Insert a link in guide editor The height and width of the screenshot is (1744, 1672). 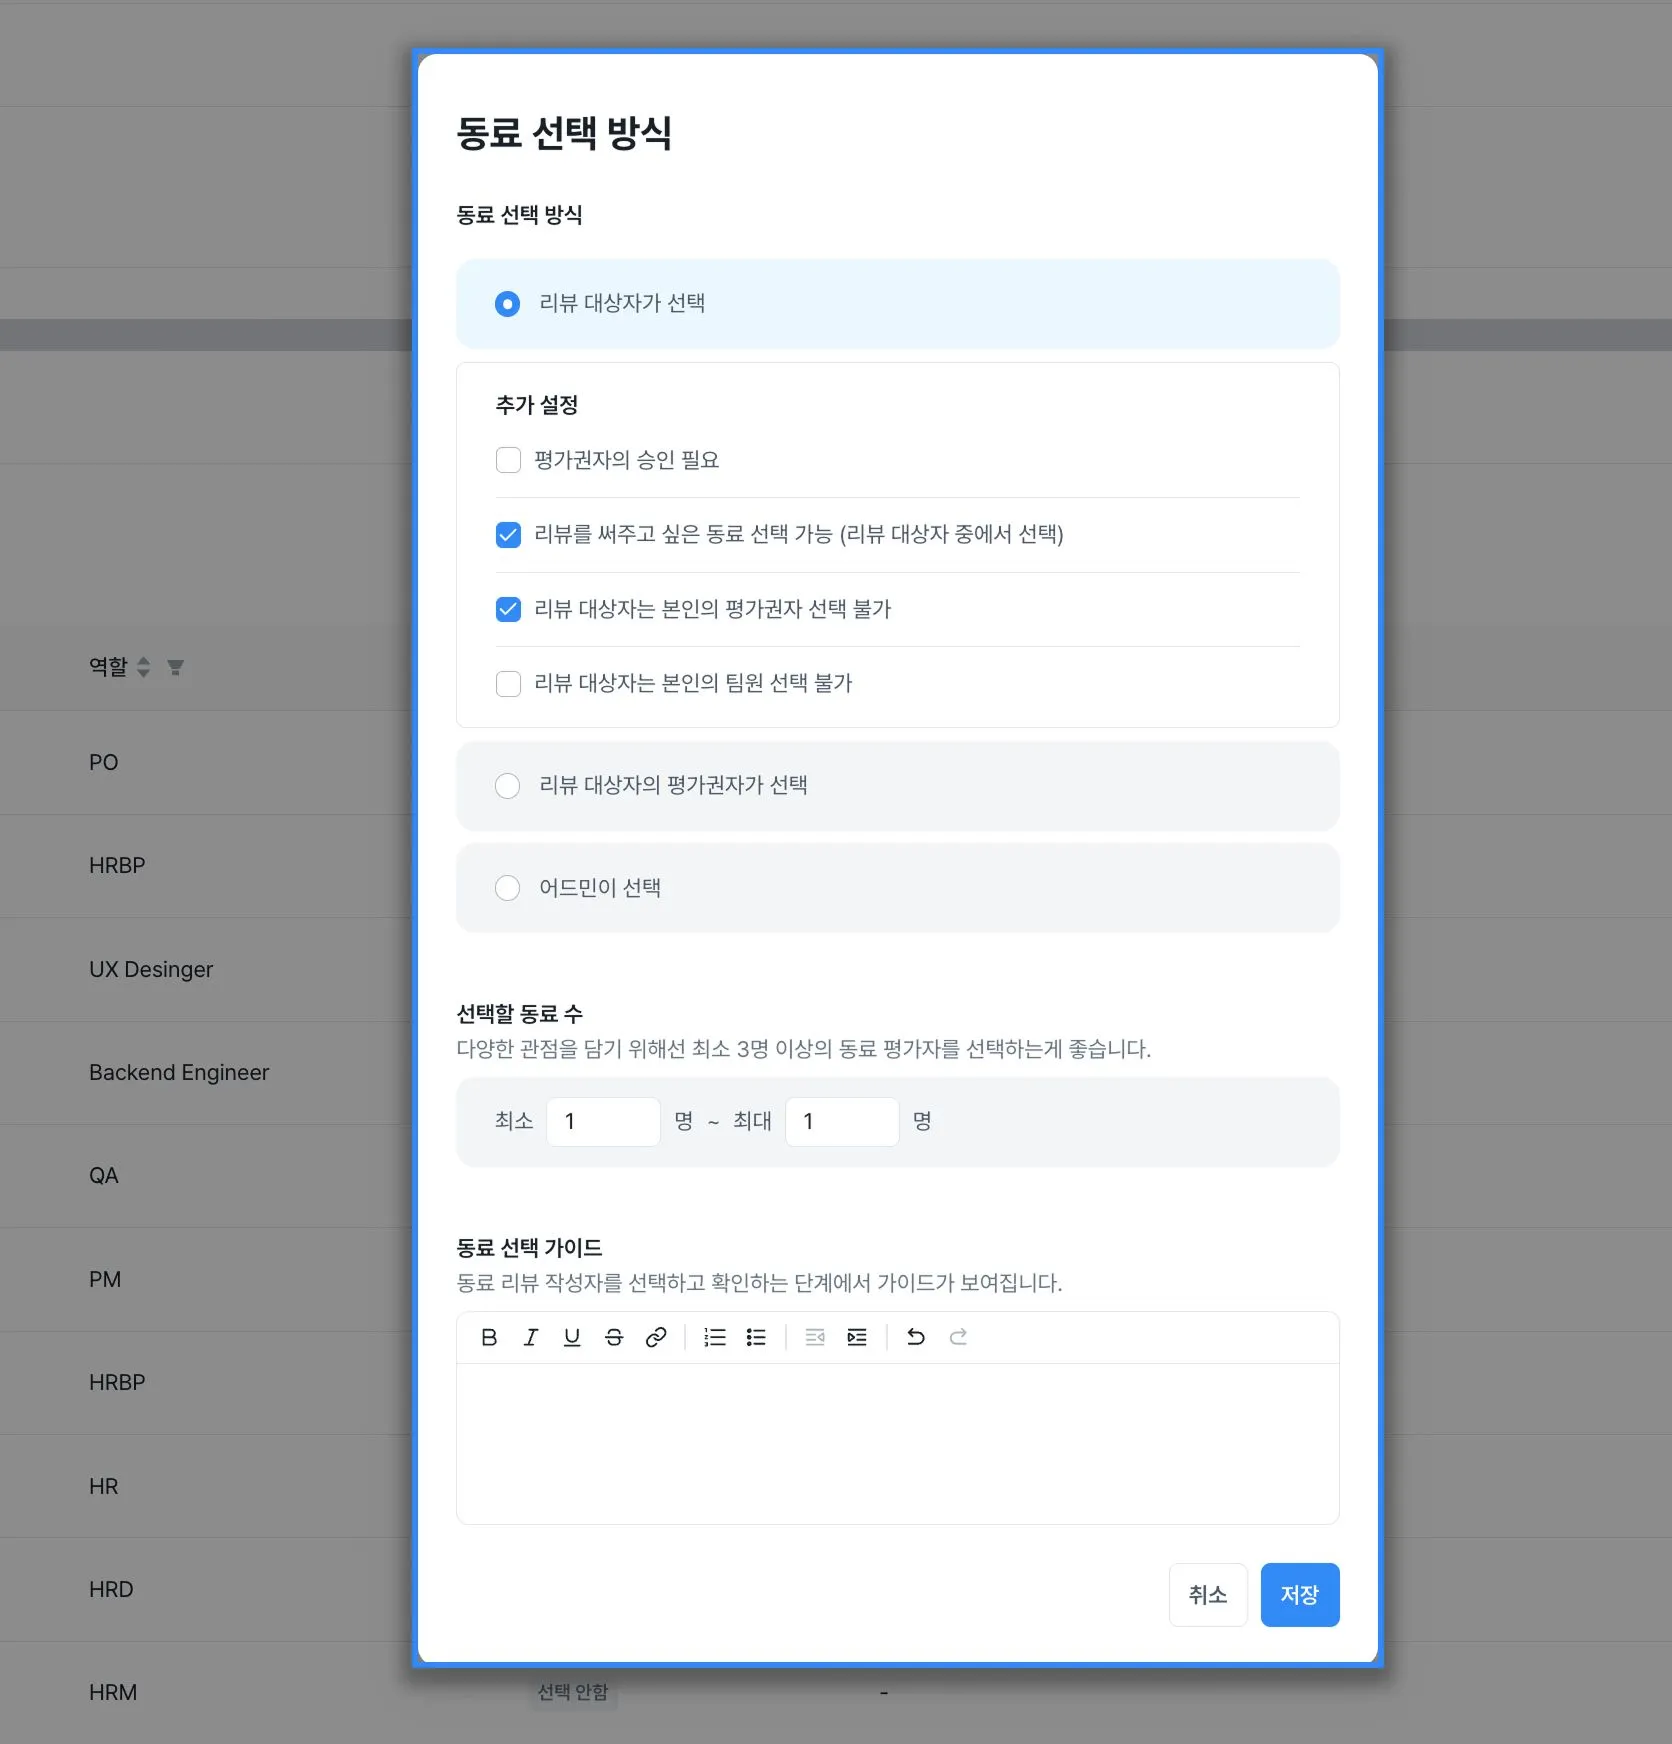(x=656, y=1337)
